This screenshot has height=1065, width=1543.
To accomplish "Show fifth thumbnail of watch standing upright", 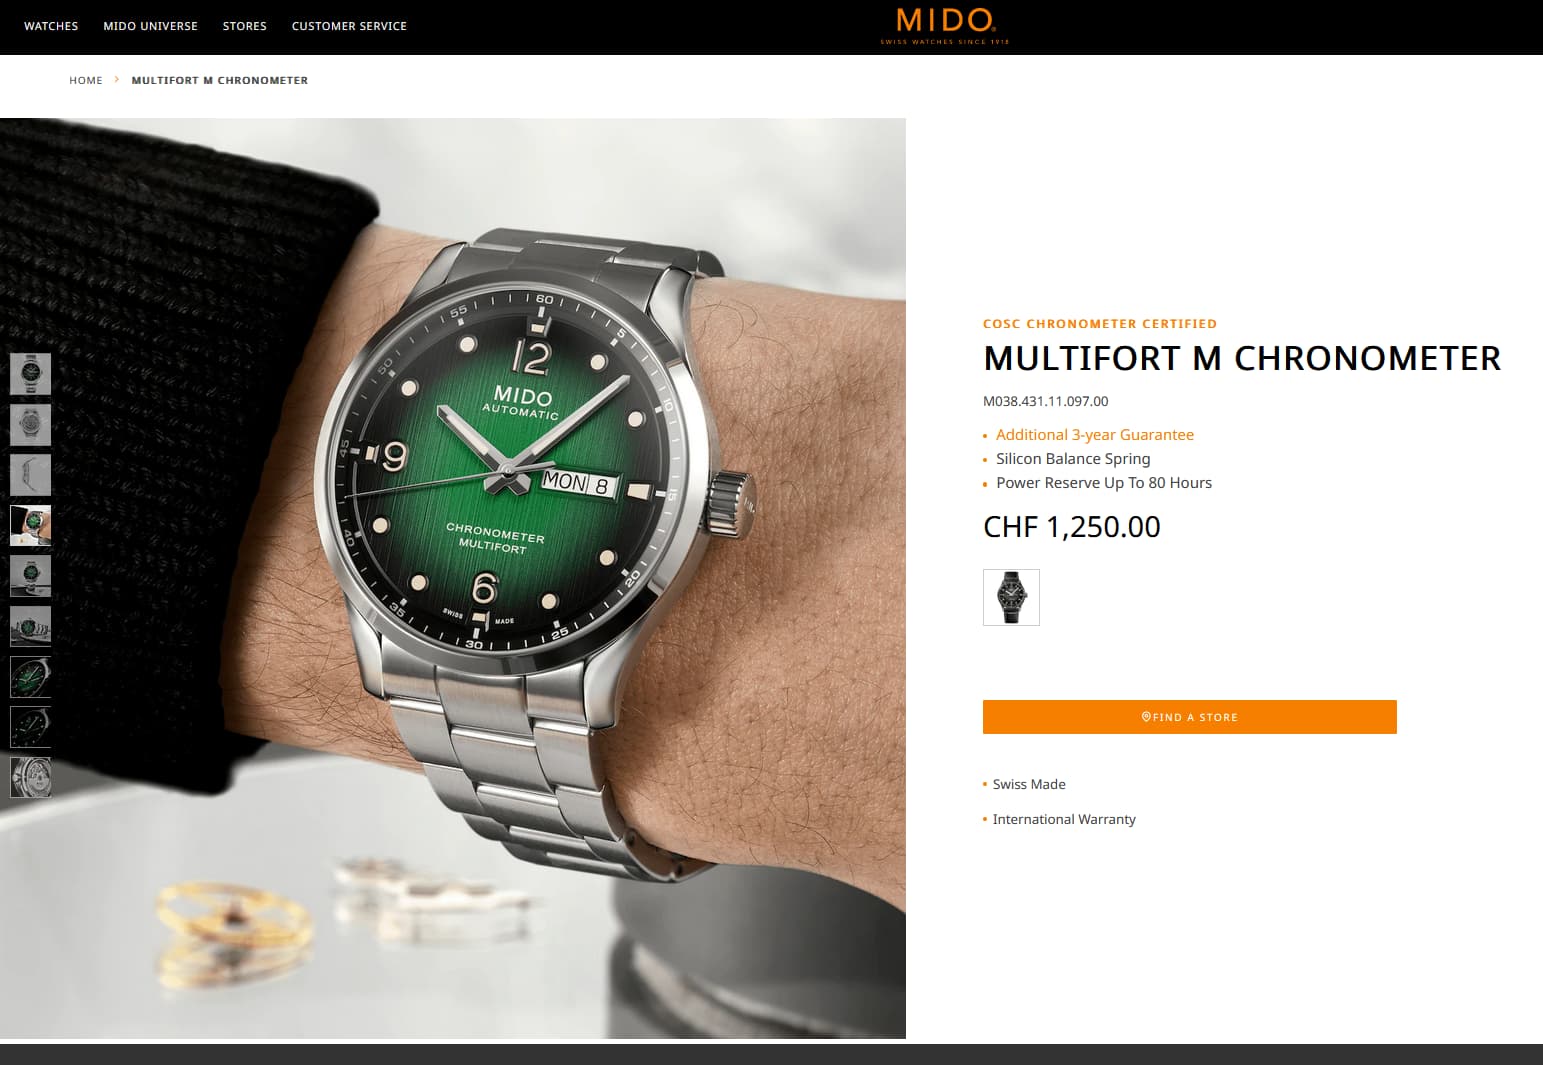I will click(30, 575).
